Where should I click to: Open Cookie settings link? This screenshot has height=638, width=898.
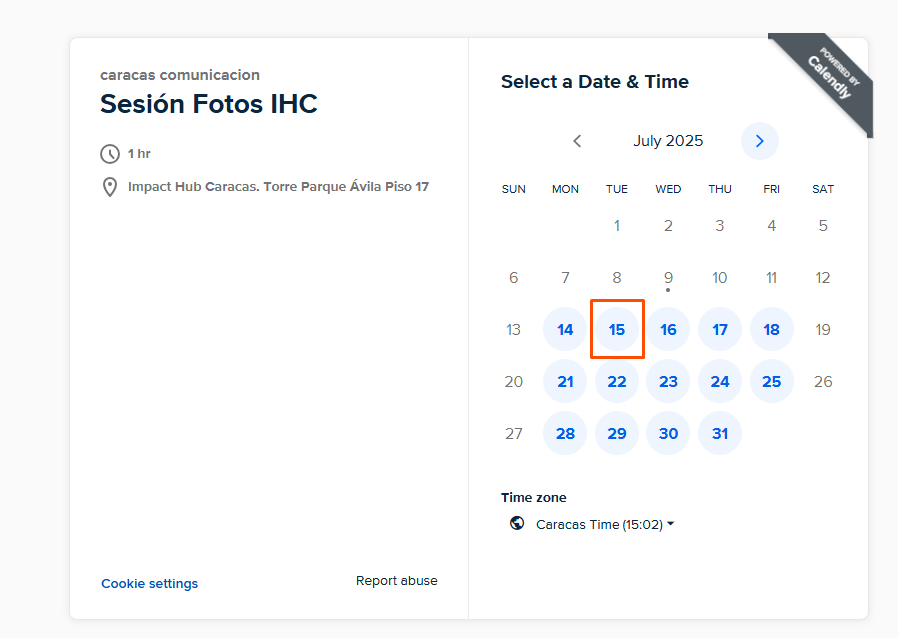[149, 583]
